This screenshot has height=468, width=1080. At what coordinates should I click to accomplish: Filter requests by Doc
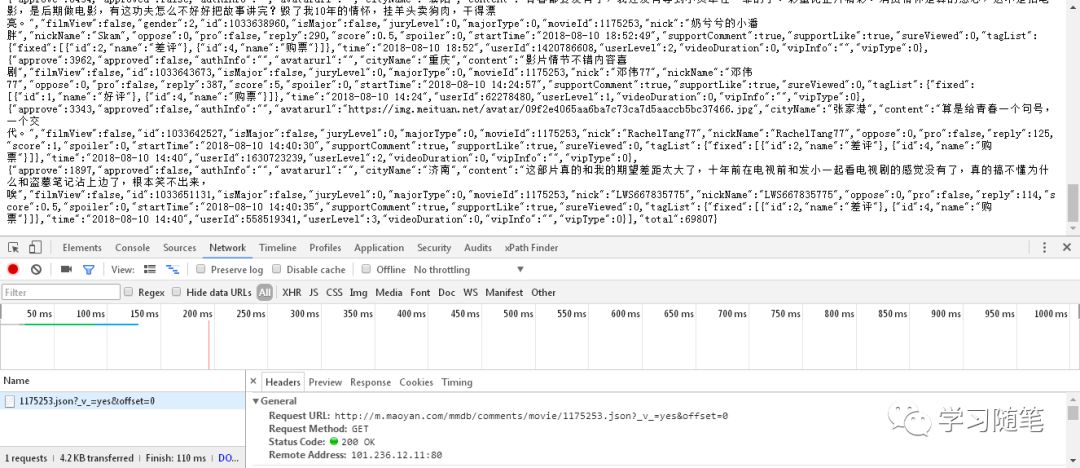[x=446, y=292]
